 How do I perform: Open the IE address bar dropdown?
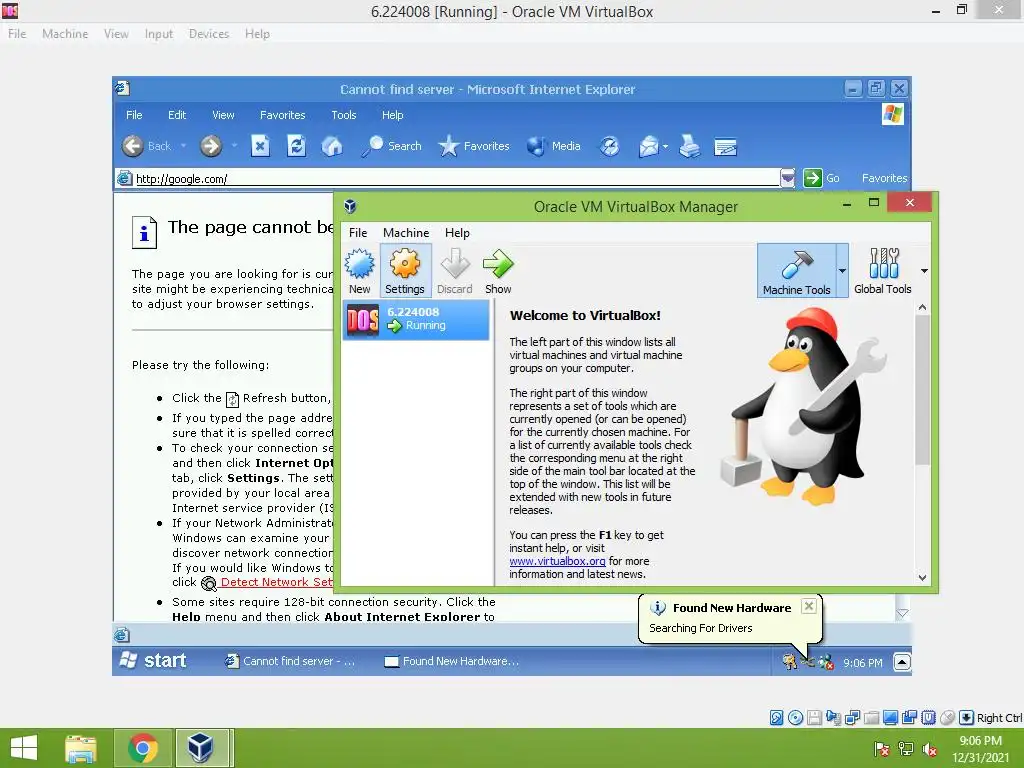tap(788, 178)
